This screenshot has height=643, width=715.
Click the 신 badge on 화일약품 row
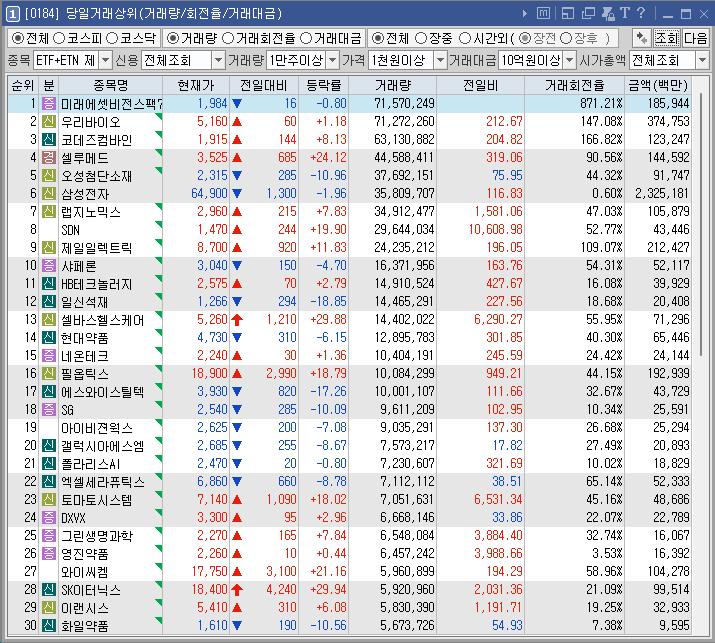click(49, 626)
